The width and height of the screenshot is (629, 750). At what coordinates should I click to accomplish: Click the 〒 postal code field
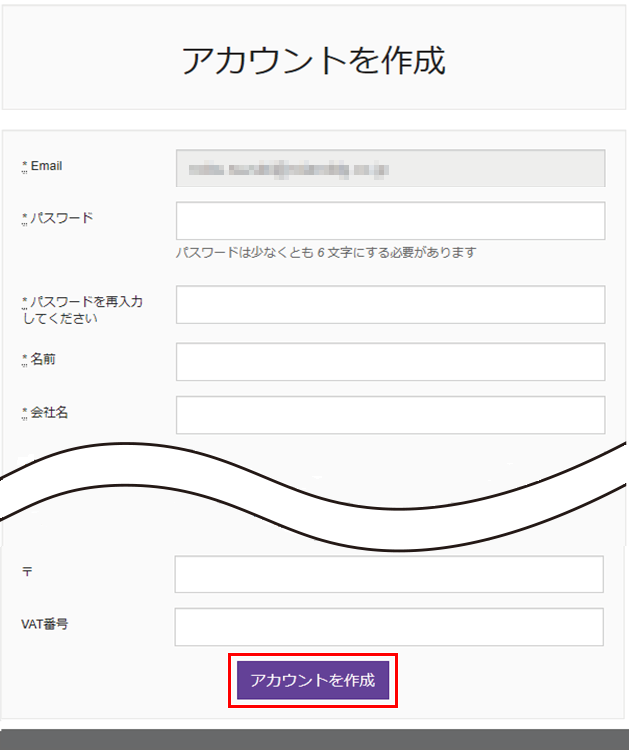(x=389, y=574)
